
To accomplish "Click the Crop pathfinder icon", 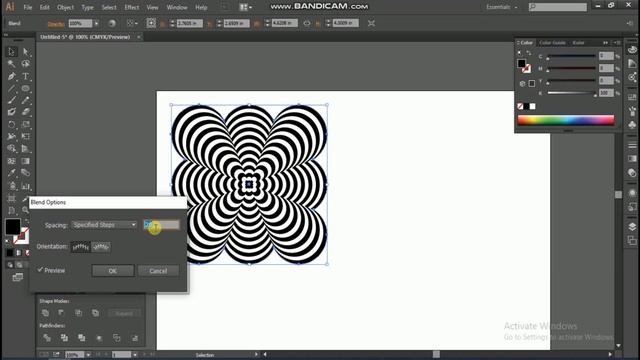I will coord(99,338).
